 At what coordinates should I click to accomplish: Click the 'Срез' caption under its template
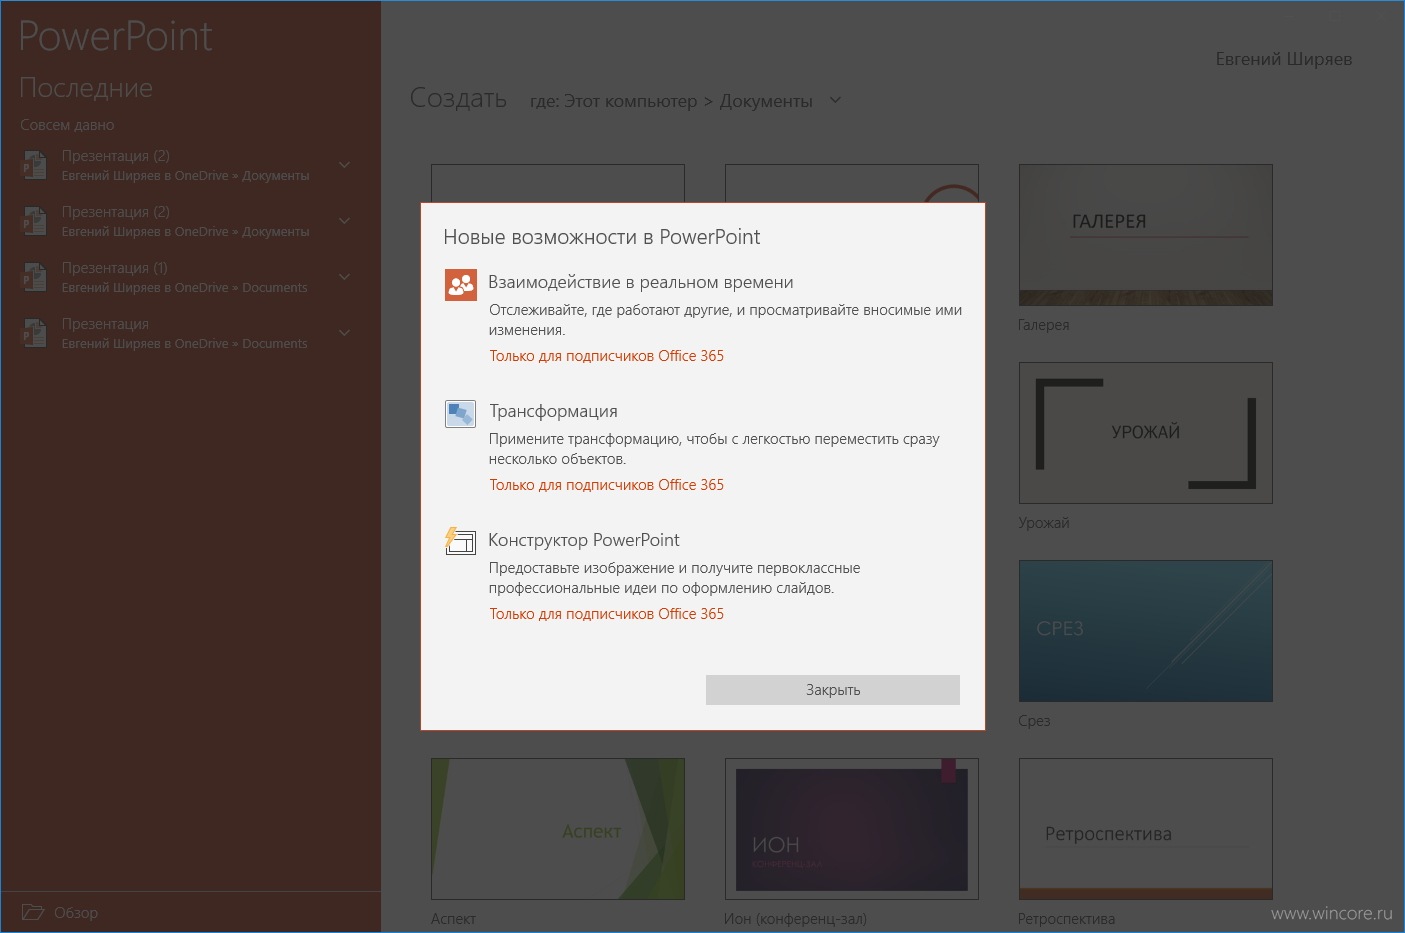click(1034, 721)
